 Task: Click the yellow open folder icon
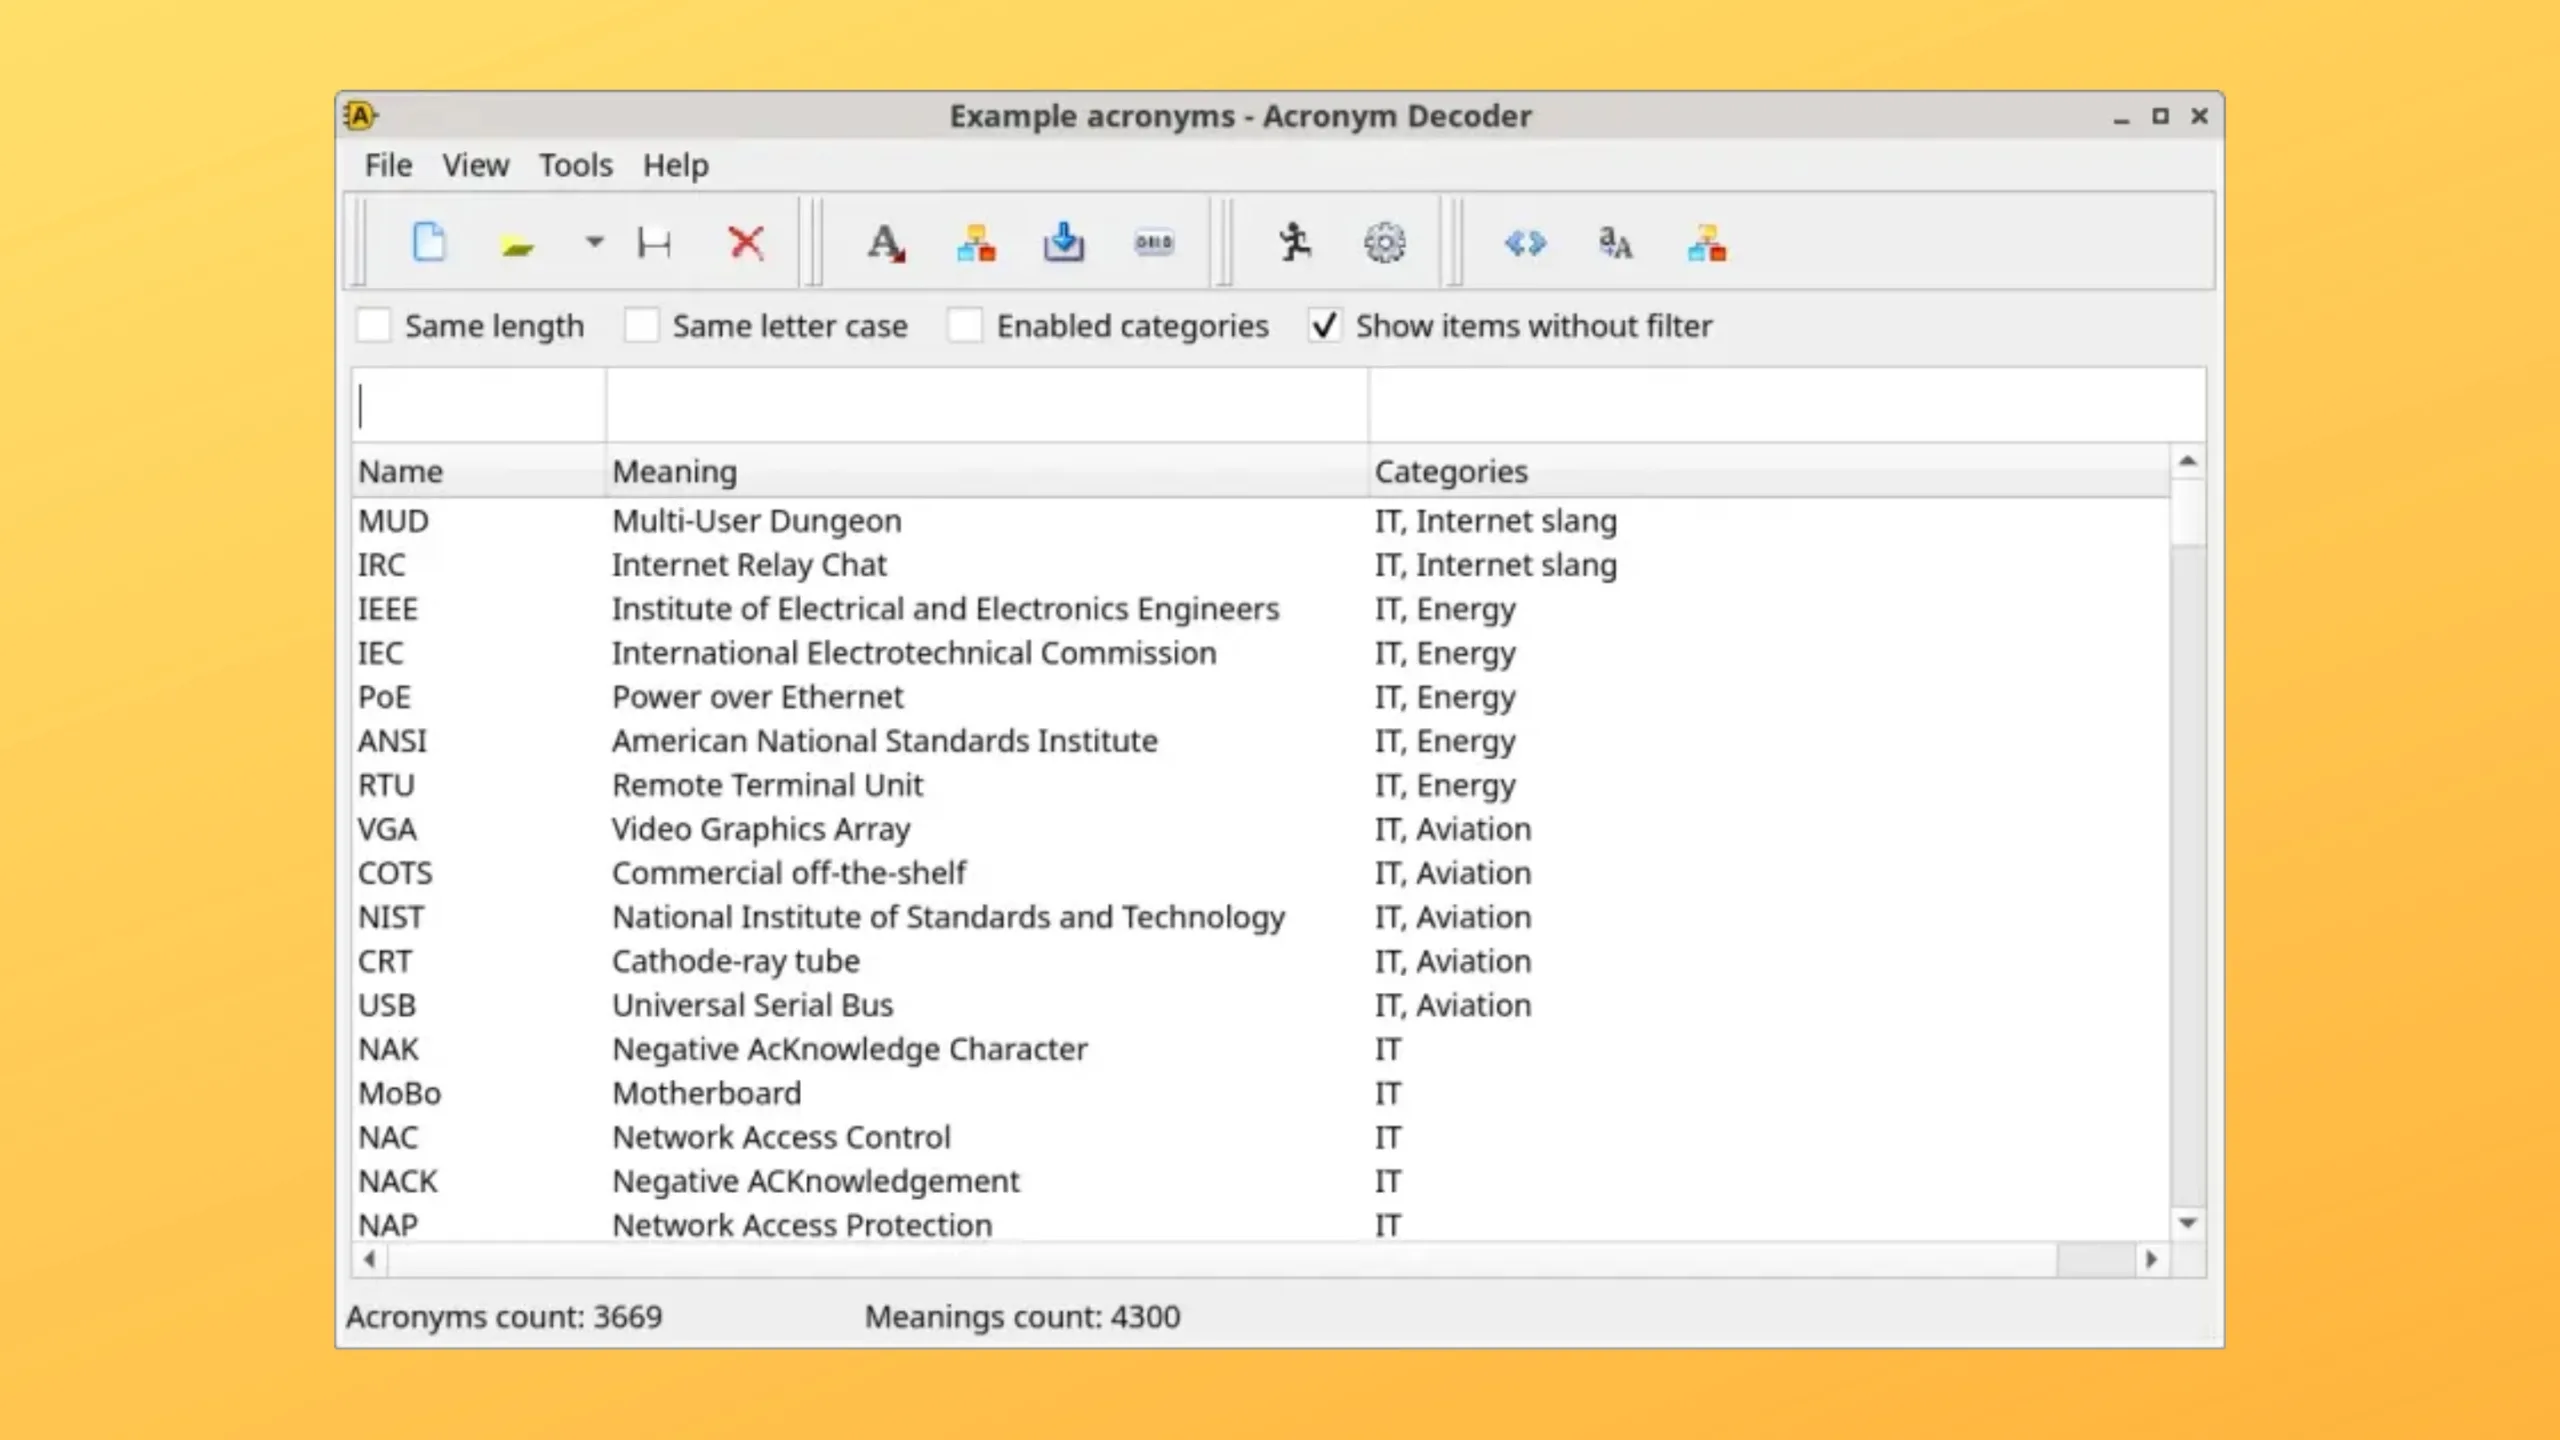coord(517,245)
